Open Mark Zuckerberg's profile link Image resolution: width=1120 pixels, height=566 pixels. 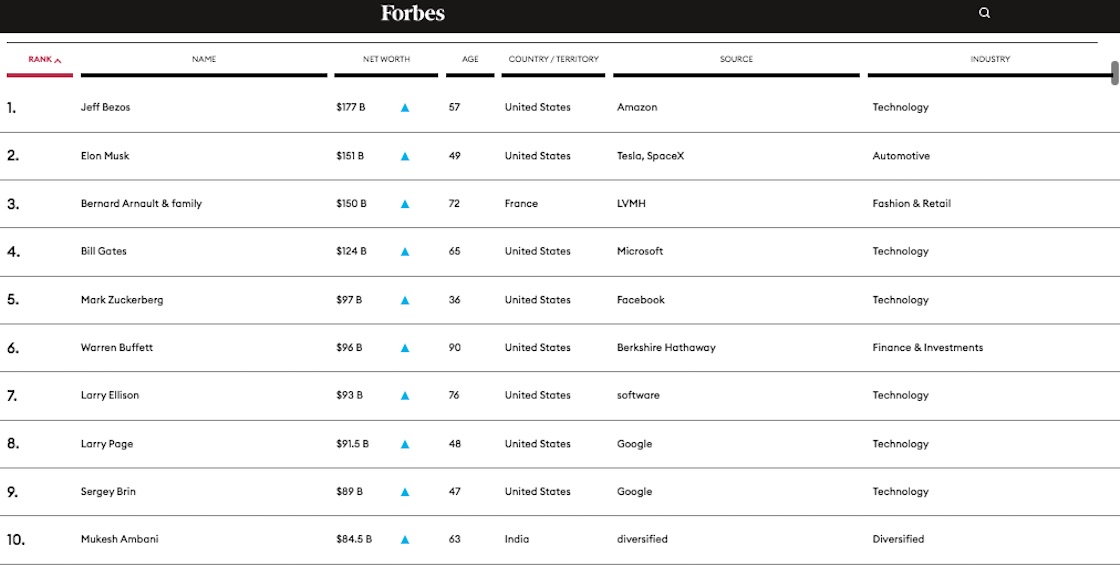point(122,300)
